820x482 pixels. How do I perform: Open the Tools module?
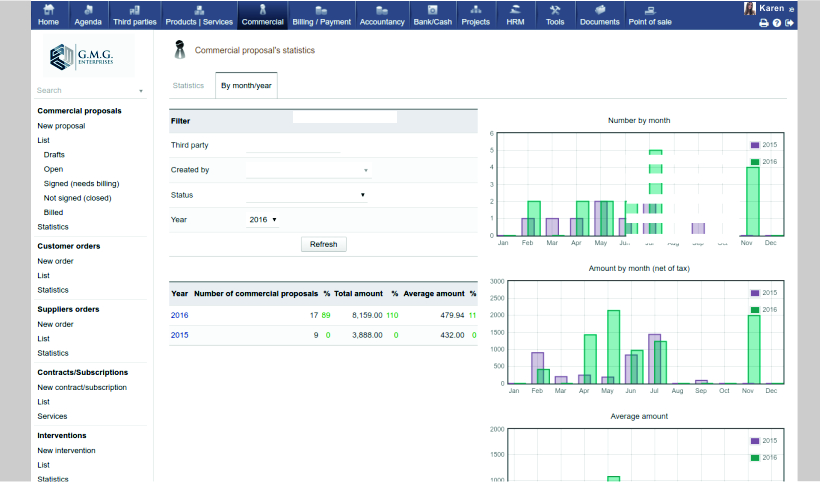(555, 14)
